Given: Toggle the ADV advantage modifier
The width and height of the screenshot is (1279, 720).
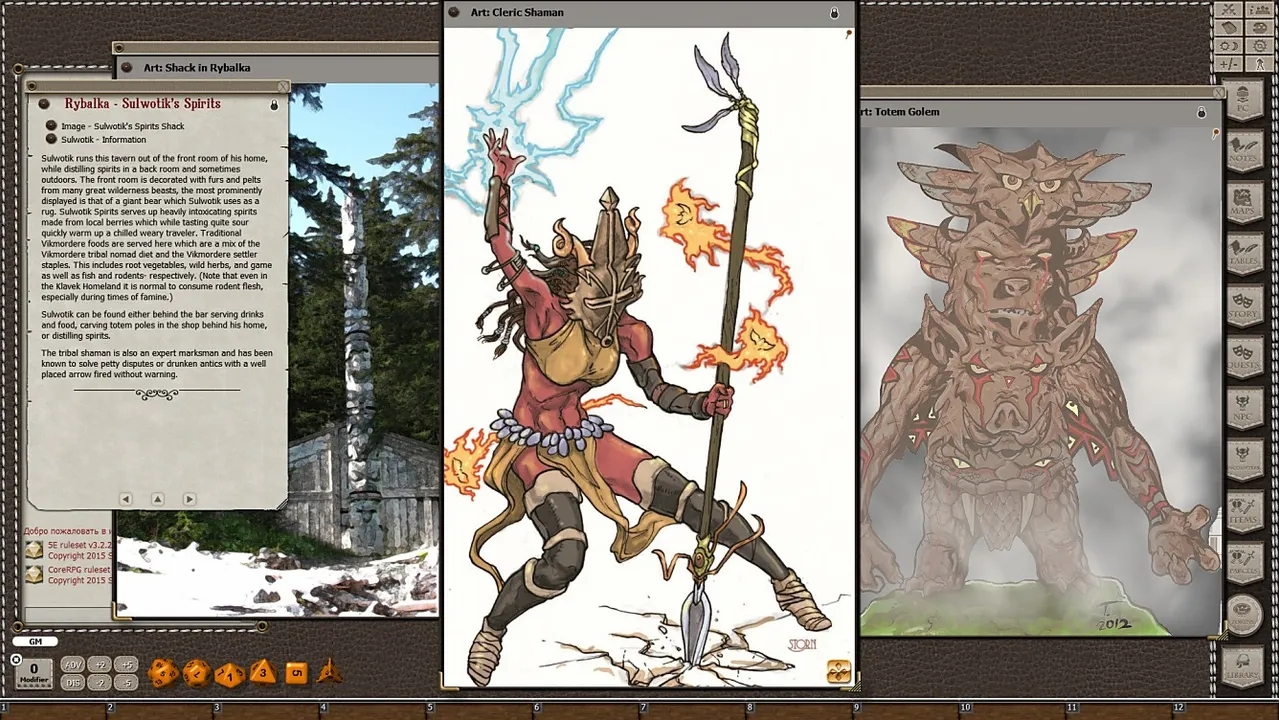Looking at the screenshot, I should tap(73, 665).
